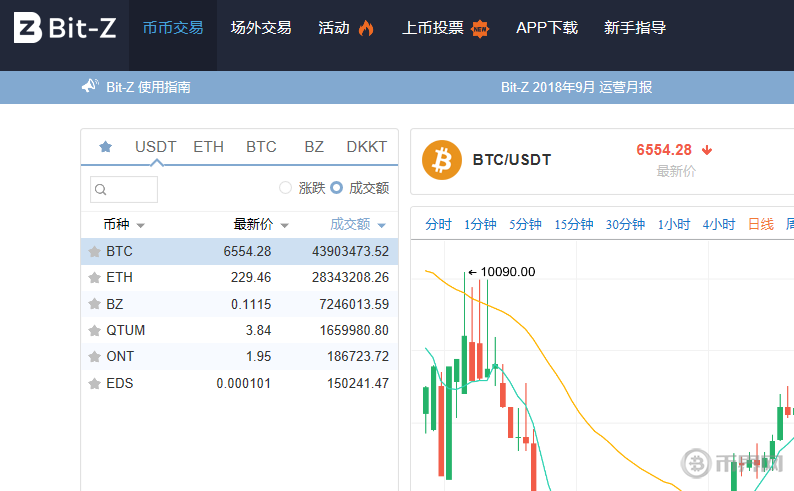
Task: Click the BTC/USDT pair title
Action: 511,160
